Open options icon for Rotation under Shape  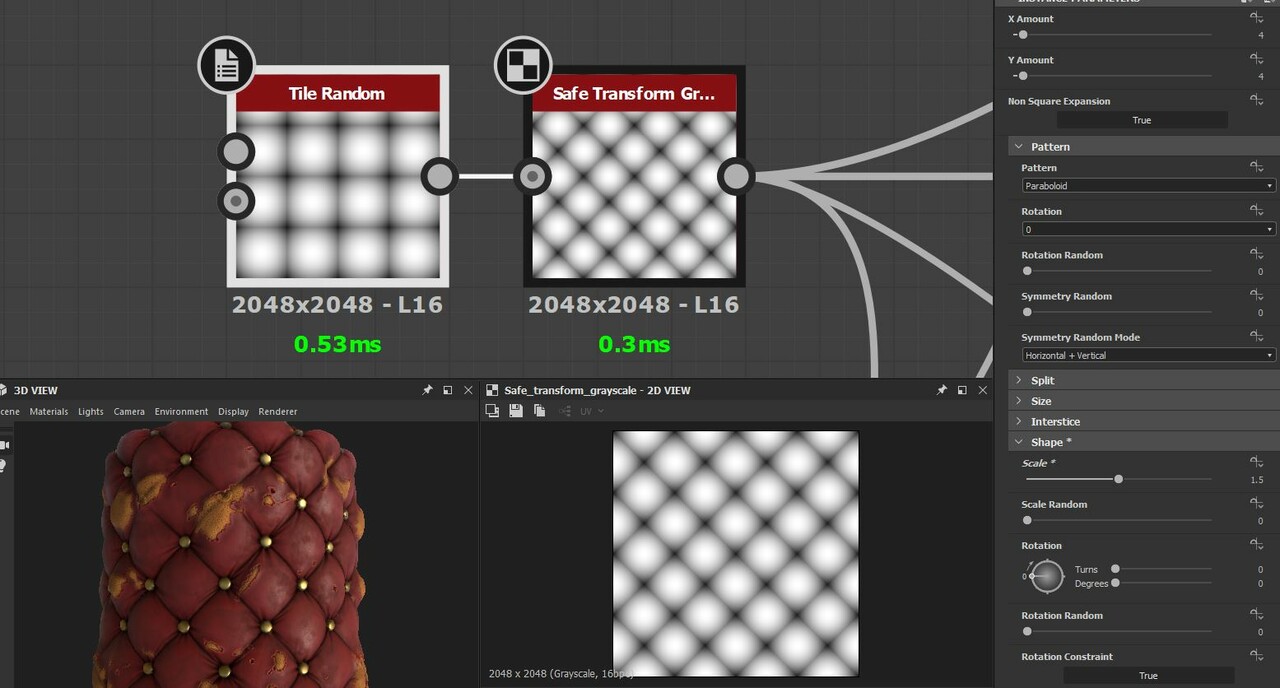point(1256,546)
